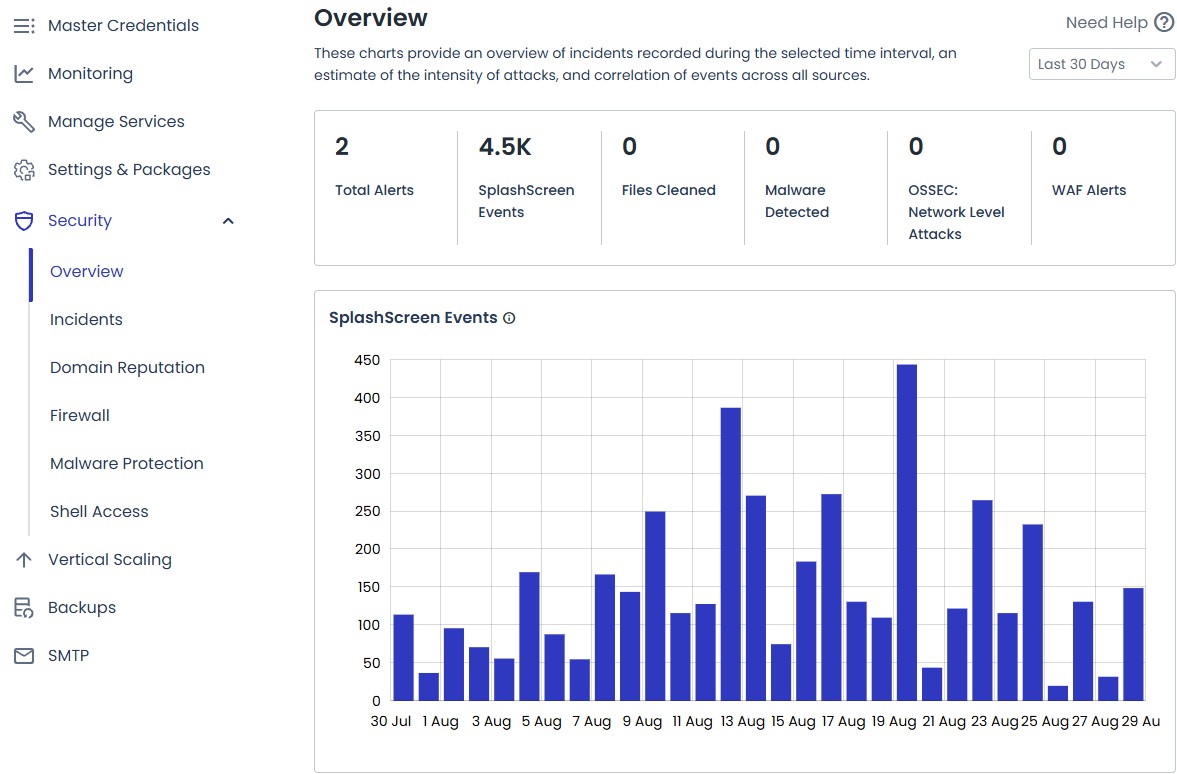Click the Manage Services wrench icon
1177x774 pixels.
[x=24, y=120]
